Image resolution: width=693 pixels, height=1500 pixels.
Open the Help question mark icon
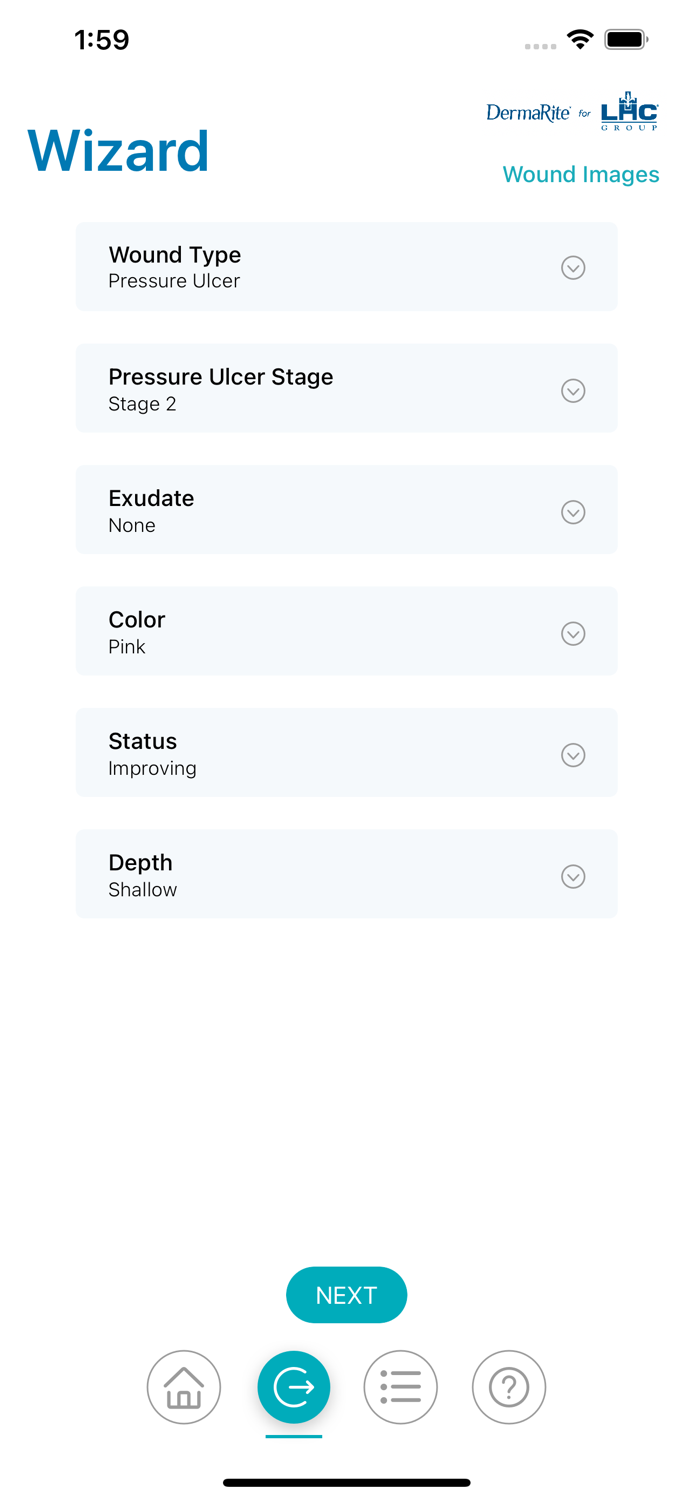pyautogui.click(x=508, y=1387)
